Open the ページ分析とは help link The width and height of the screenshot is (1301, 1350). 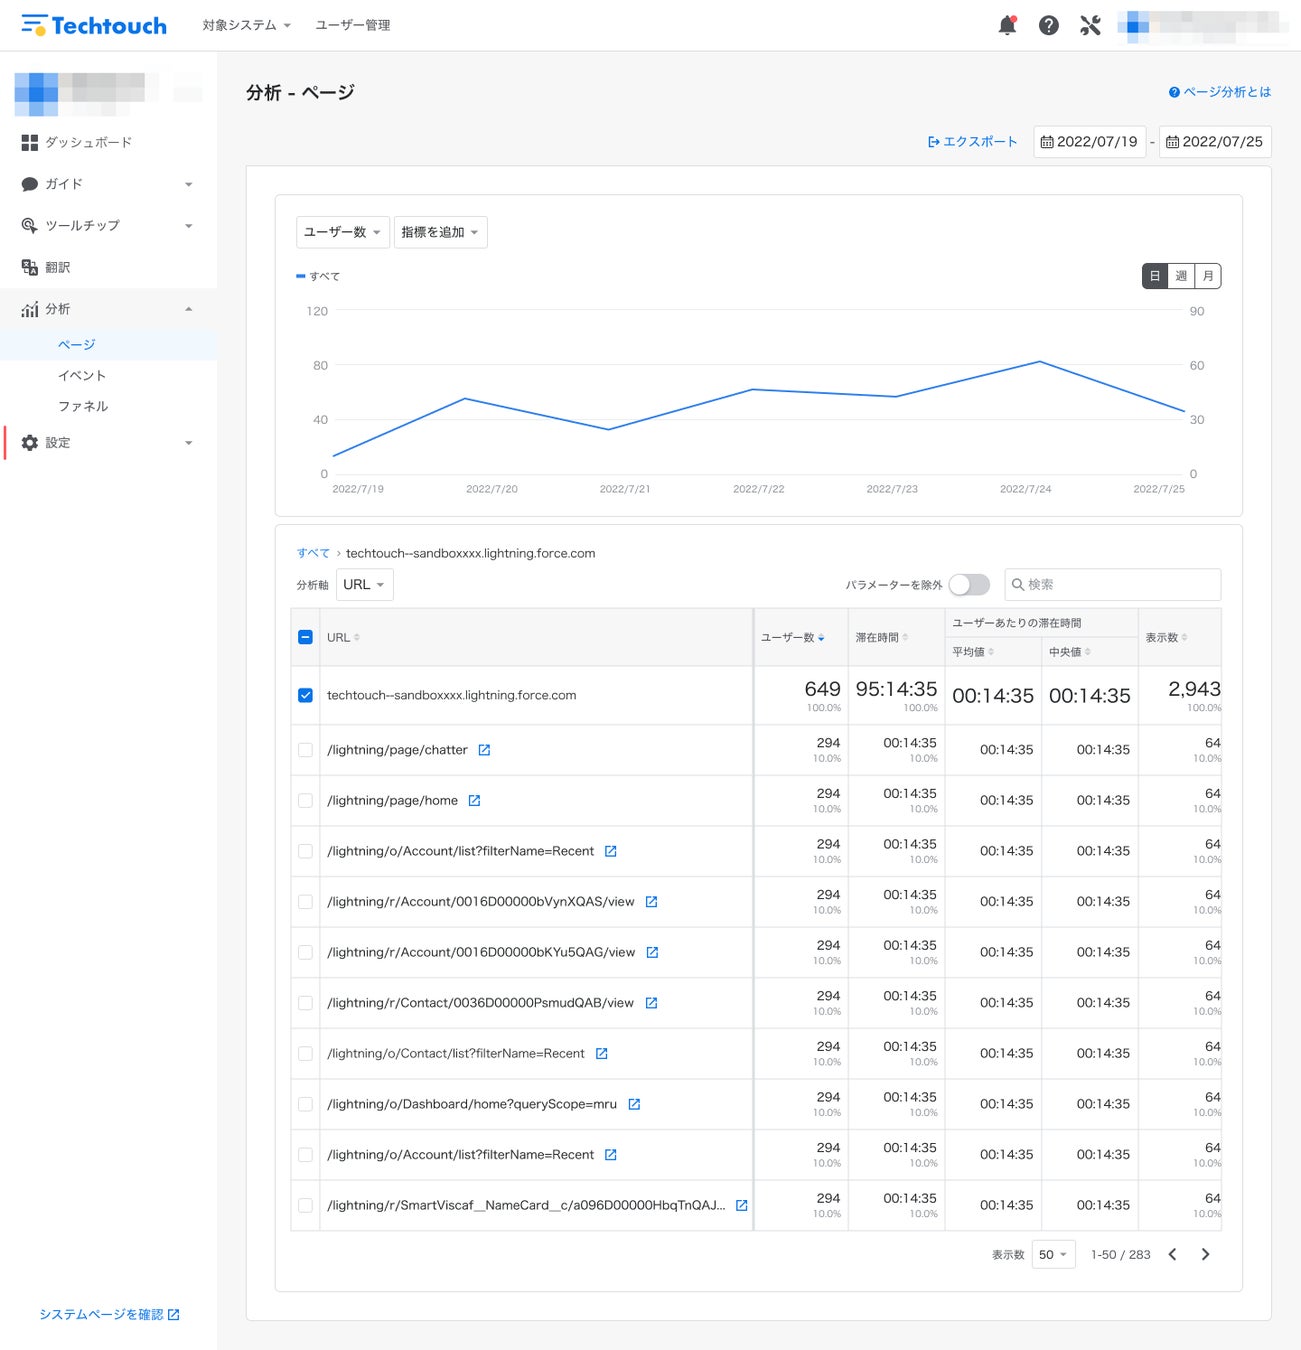(x=1219, y=92)
